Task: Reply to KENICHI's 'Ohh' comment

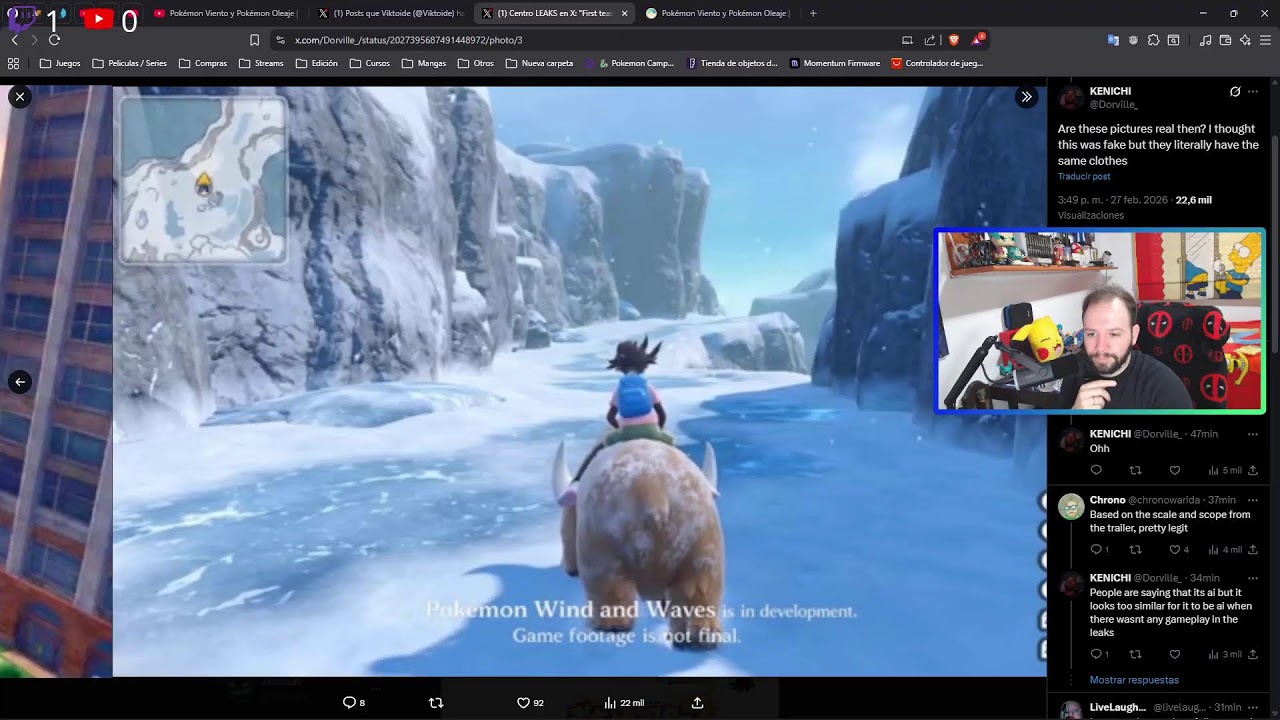Action: pos(1096,470)
